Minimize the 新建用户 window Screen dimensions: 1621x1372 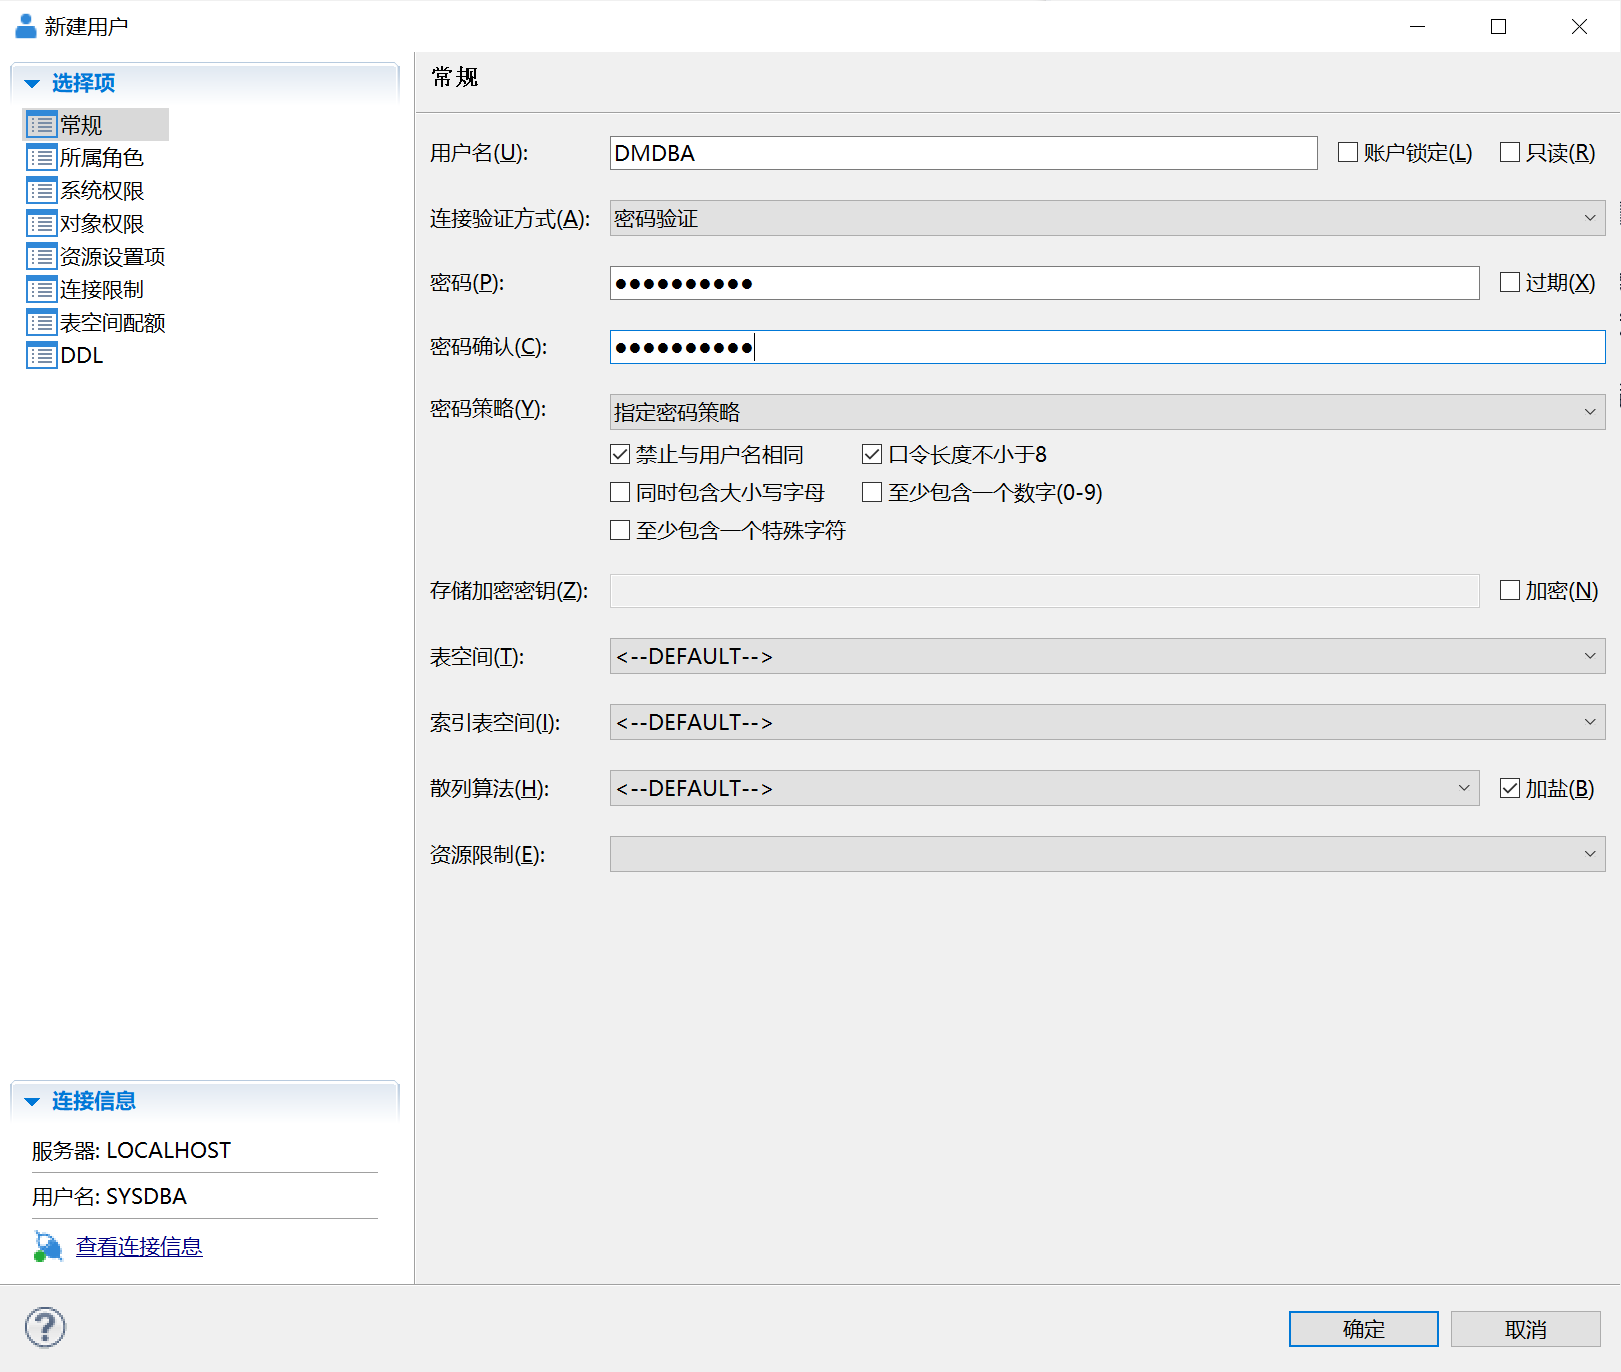click(x=1417, y=26)
